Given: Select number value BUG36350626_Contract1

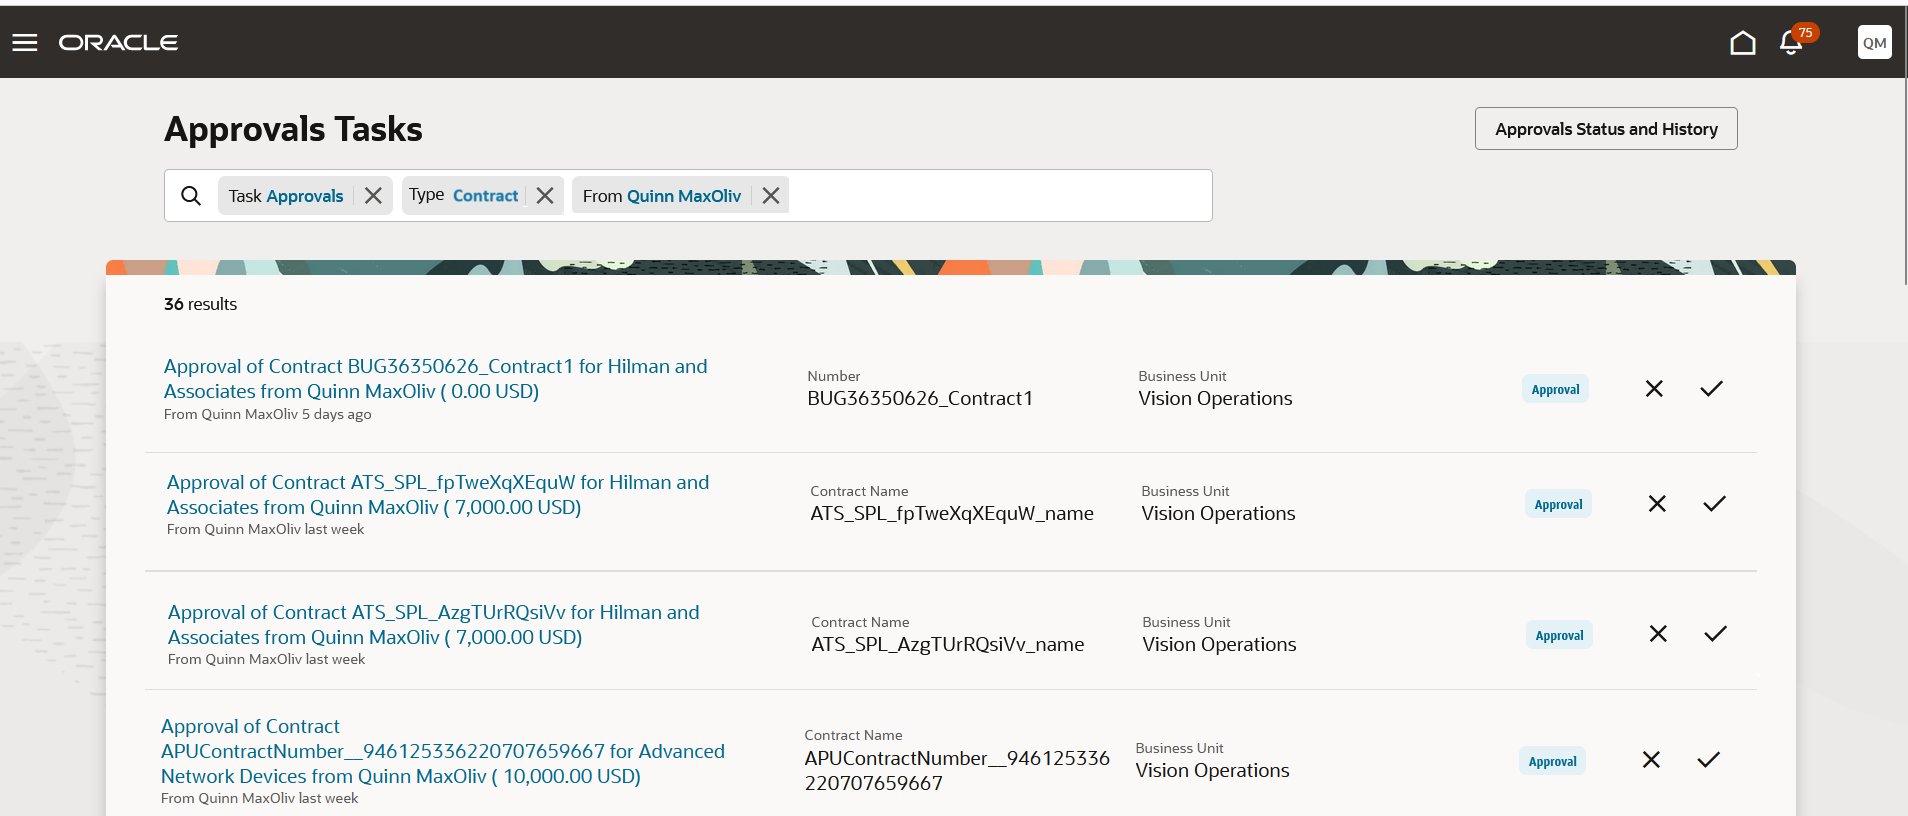Looking at the screenshot, I should (x=920, y=398).
